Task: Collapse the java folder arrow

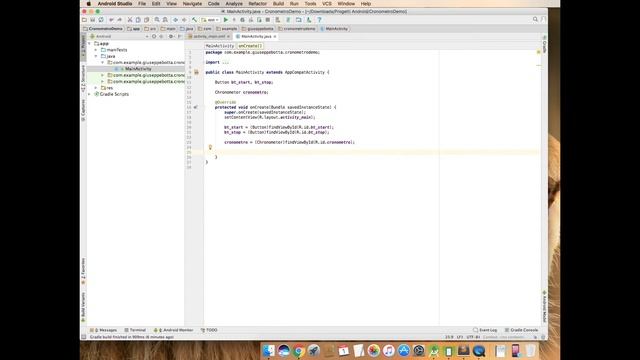Action: pos(96,56)
